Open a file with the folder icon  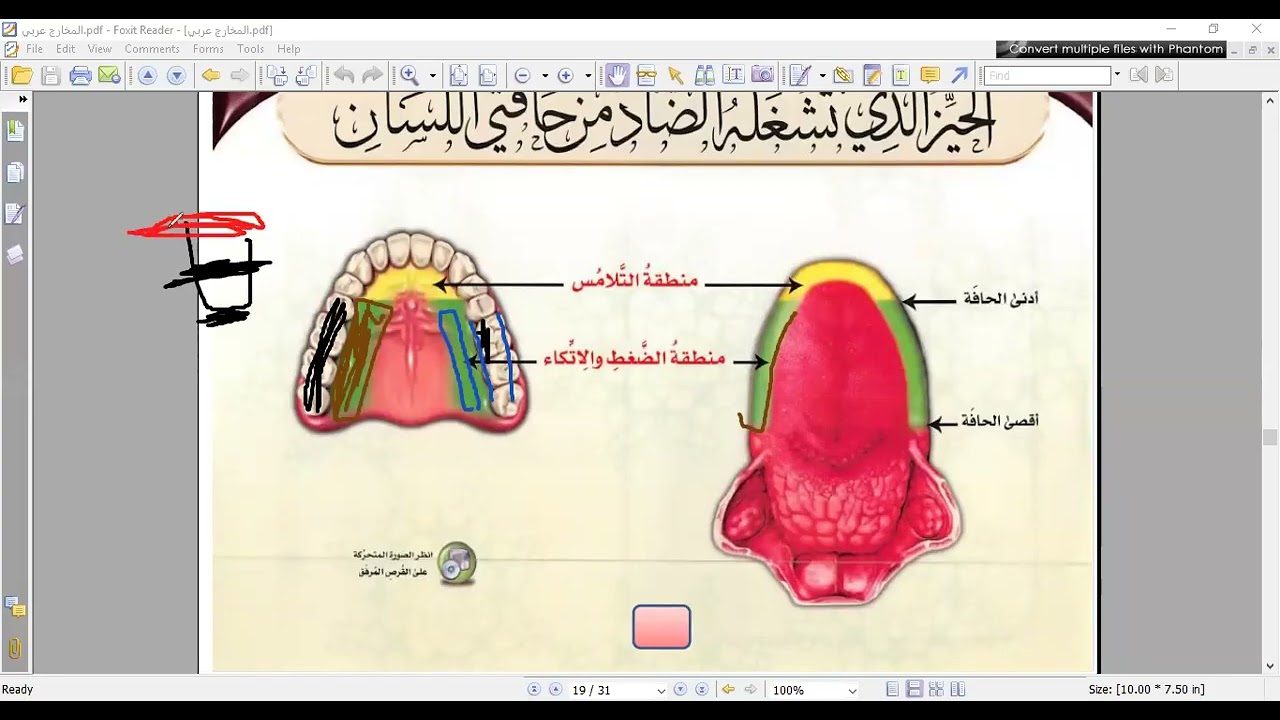click(x=21, y=75)
